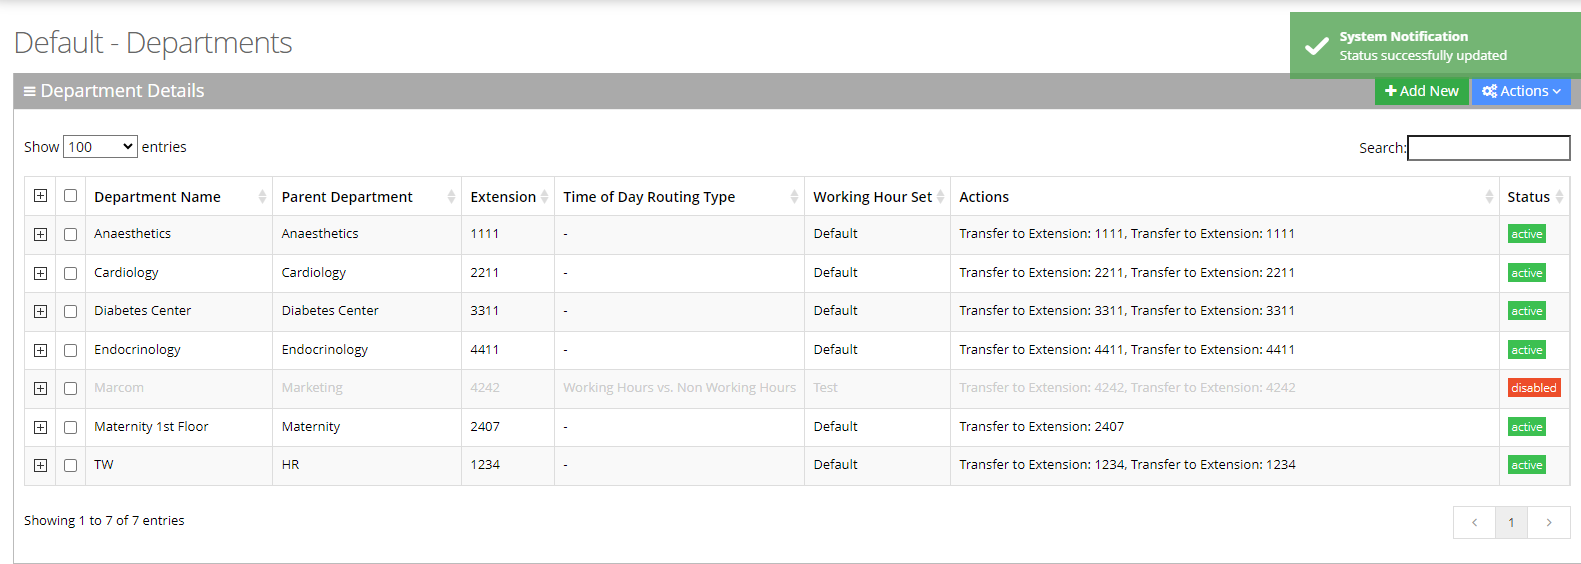This screenshot has width=1581, height=564.
Task: Sort by Status column arrows
Action: tap(1559, 197)
